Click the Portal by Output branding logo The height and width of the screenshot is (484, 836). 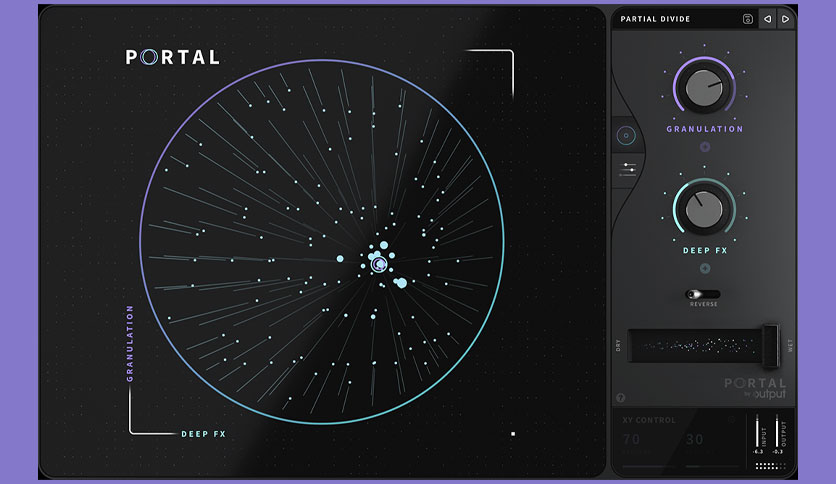[x=755, y=389]
